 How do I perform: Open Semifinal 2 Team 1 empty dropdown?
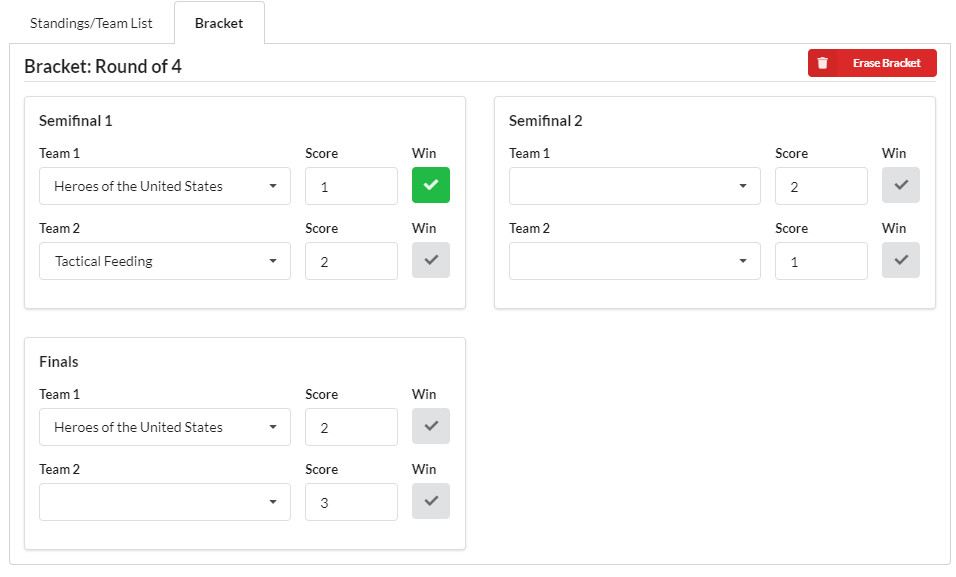(x=635, y=186)
